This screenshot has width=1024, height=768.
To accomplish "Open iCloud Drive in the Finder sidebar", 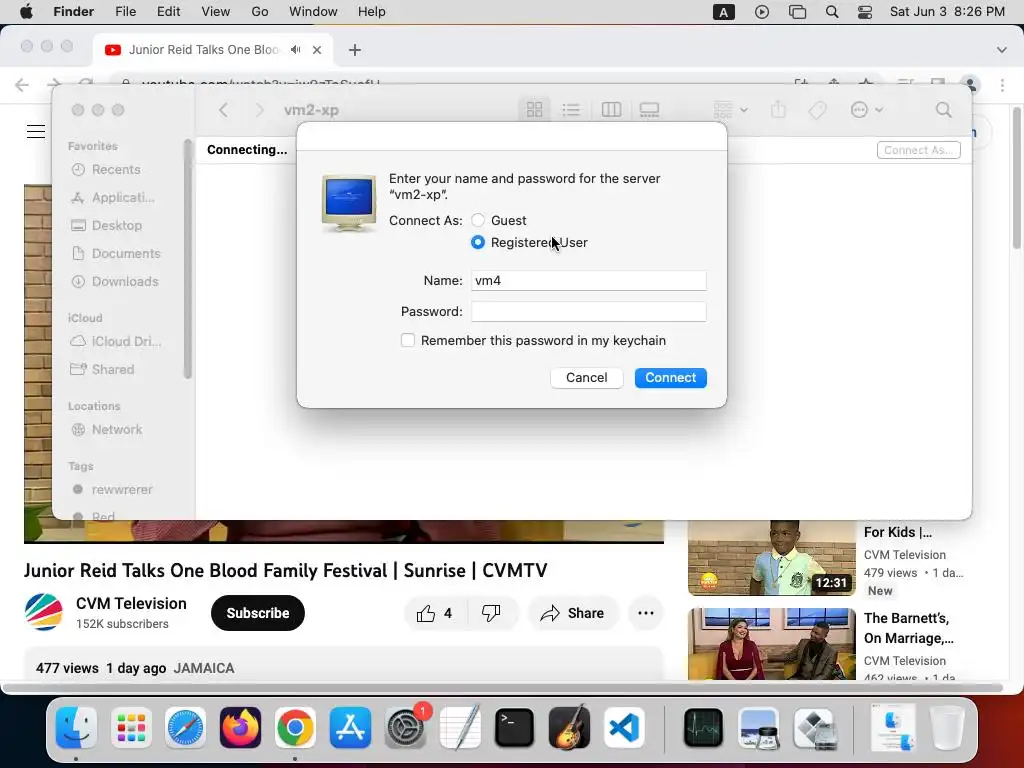I will pyautogui.click(x=116, y=342).
